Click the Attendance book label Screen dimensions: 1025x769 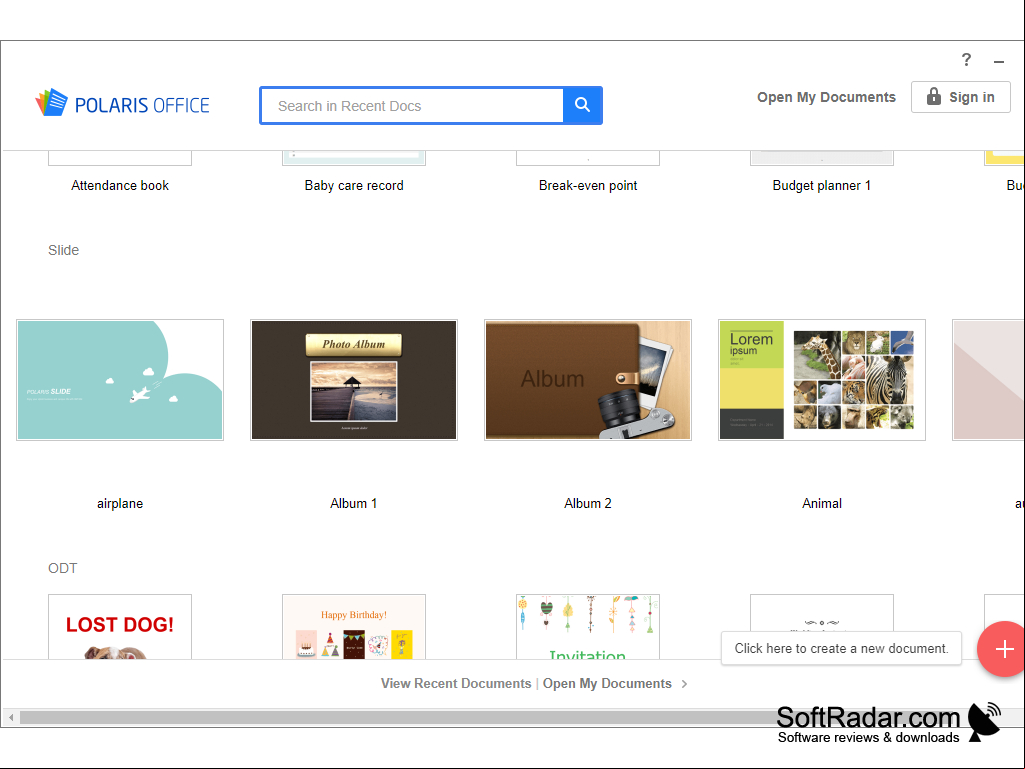click(120, 186)
